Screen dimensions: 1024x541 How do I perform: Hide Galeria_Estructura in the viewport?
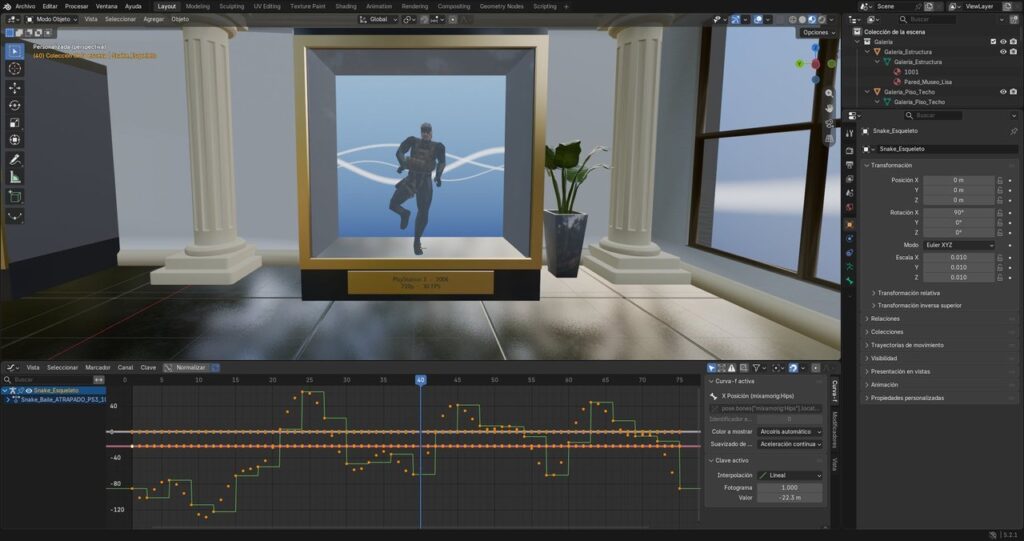1004,52
